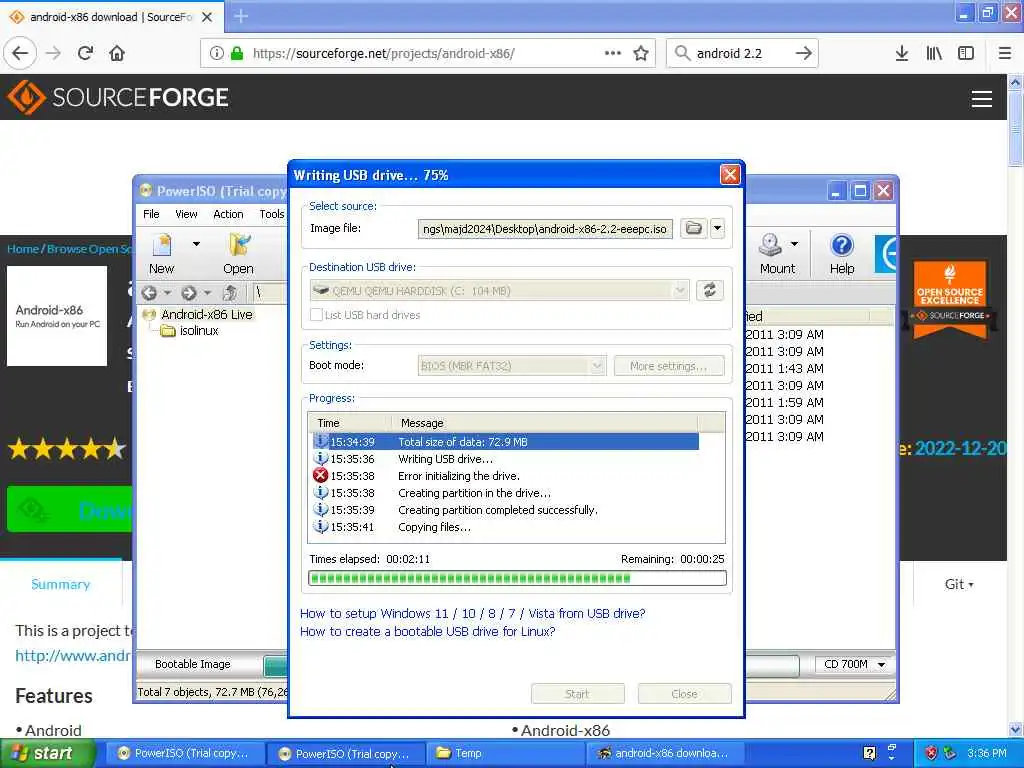Select the isolinux folder in tree
This screenshot has width=1024, height=768.
click(x=199, y=330)
